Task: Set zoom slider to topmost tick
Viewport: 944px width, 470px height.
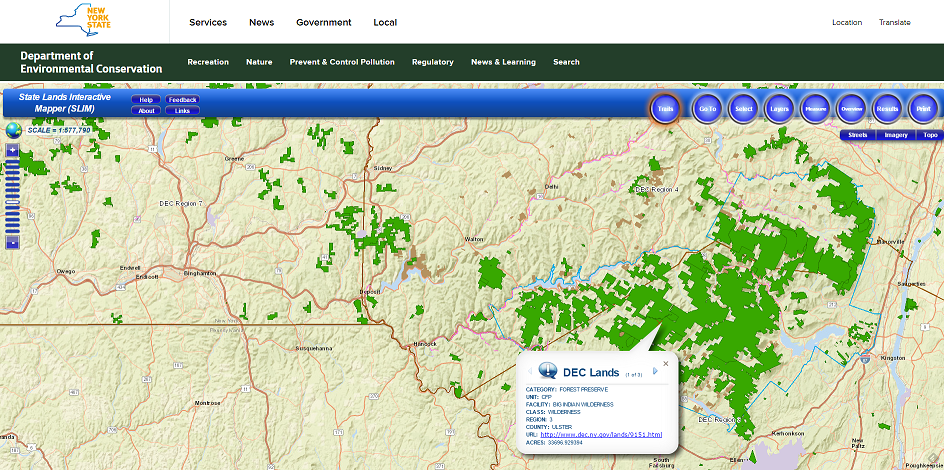Action: tap(13, 161)
